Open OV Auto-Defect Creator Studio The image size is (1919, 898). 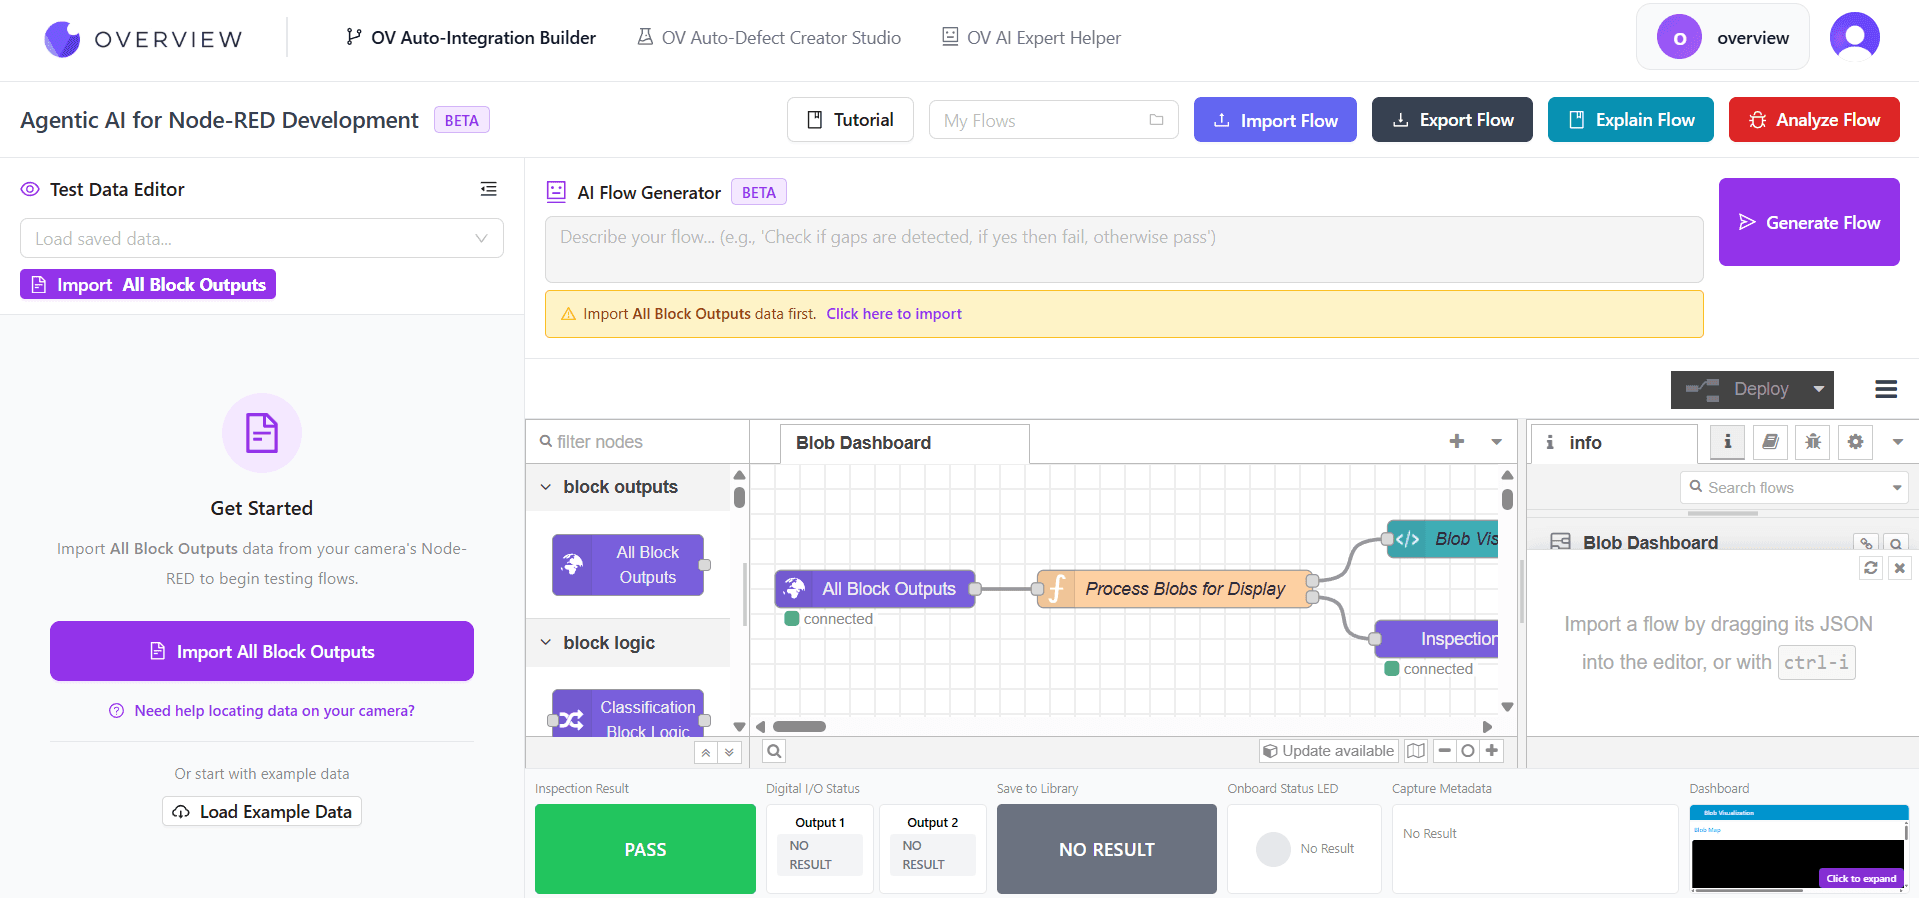coord(768,37)
